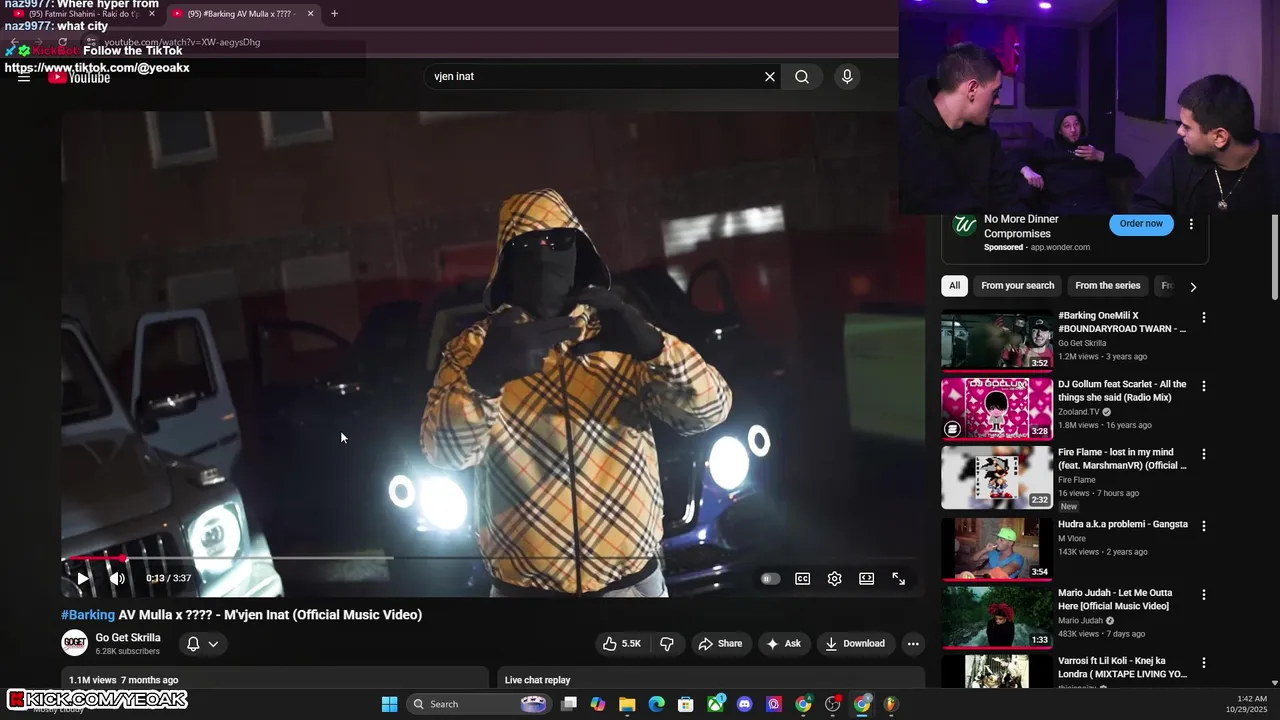Select the 'All' filter chip
Screen dimensions: 1280x720
[954, 286]
